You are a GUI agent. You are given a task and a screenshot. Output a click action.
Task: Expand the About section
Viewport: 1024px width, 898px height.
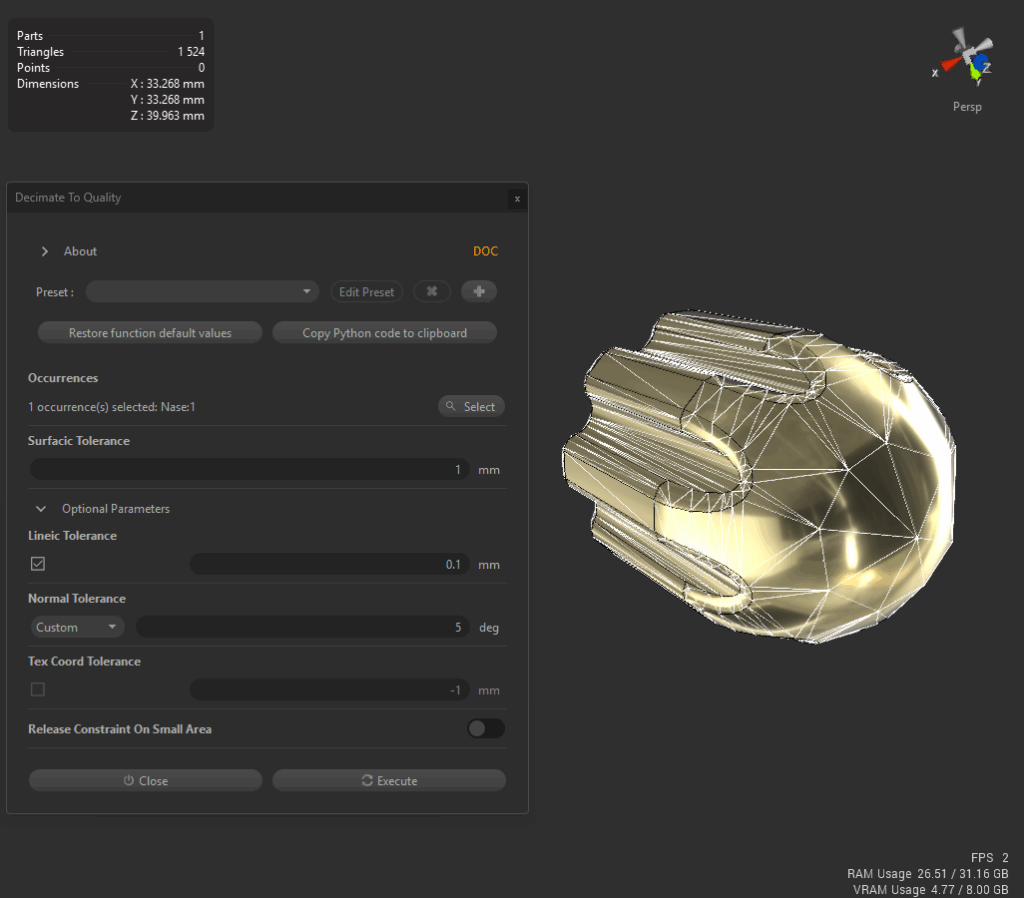44,251
